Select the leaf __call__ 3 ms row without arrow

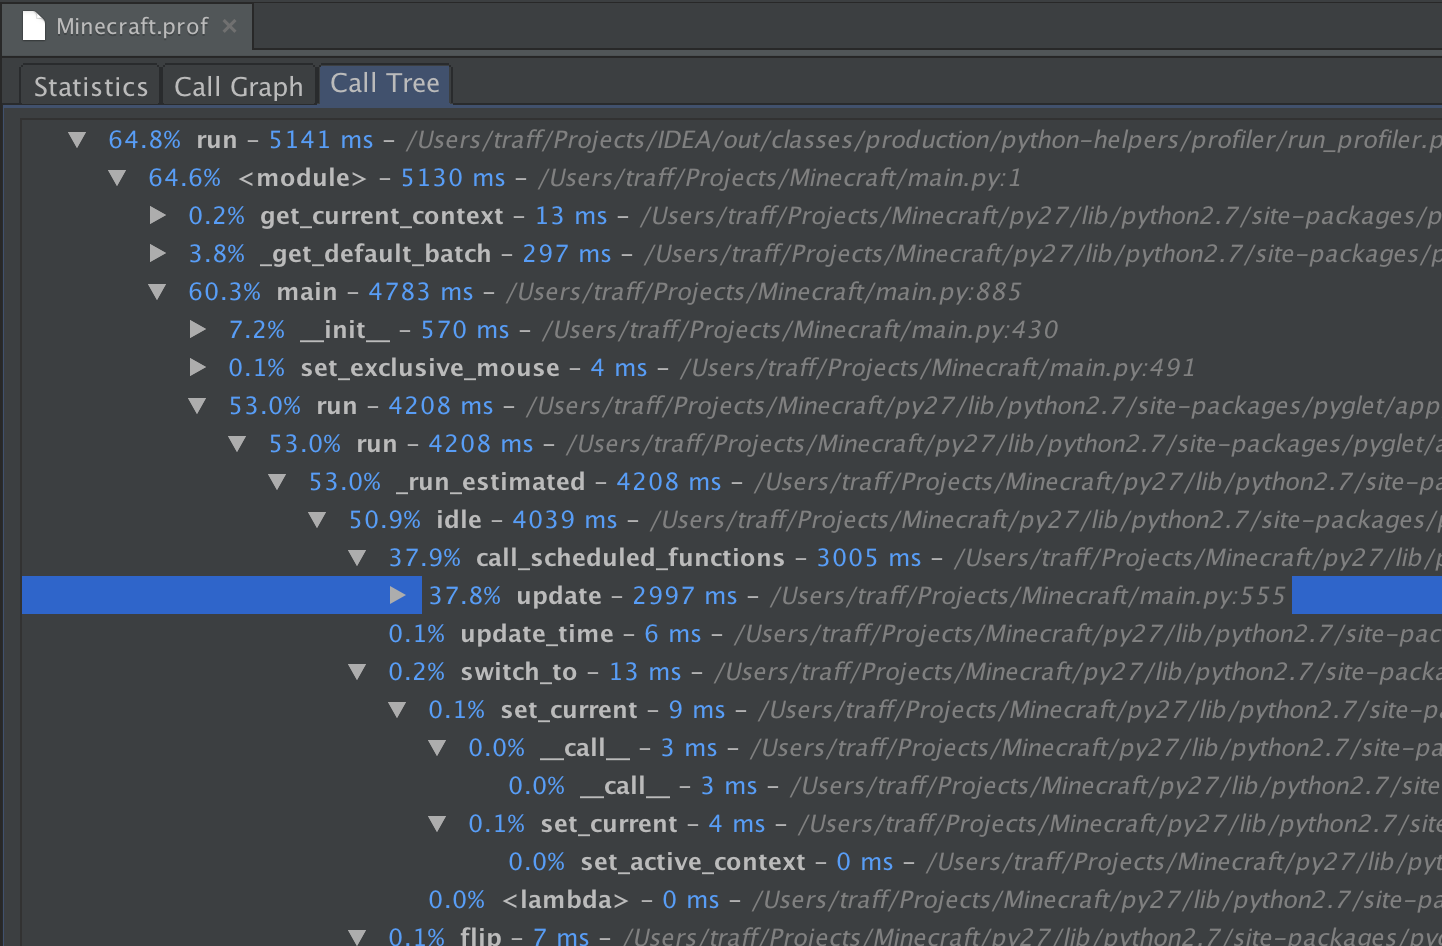[732, 786]
